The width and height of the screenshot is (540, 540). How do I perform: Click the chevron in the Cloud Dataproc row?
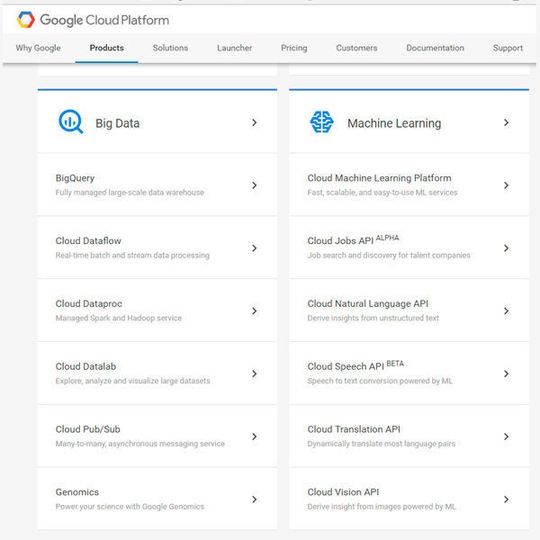point(254,311)
